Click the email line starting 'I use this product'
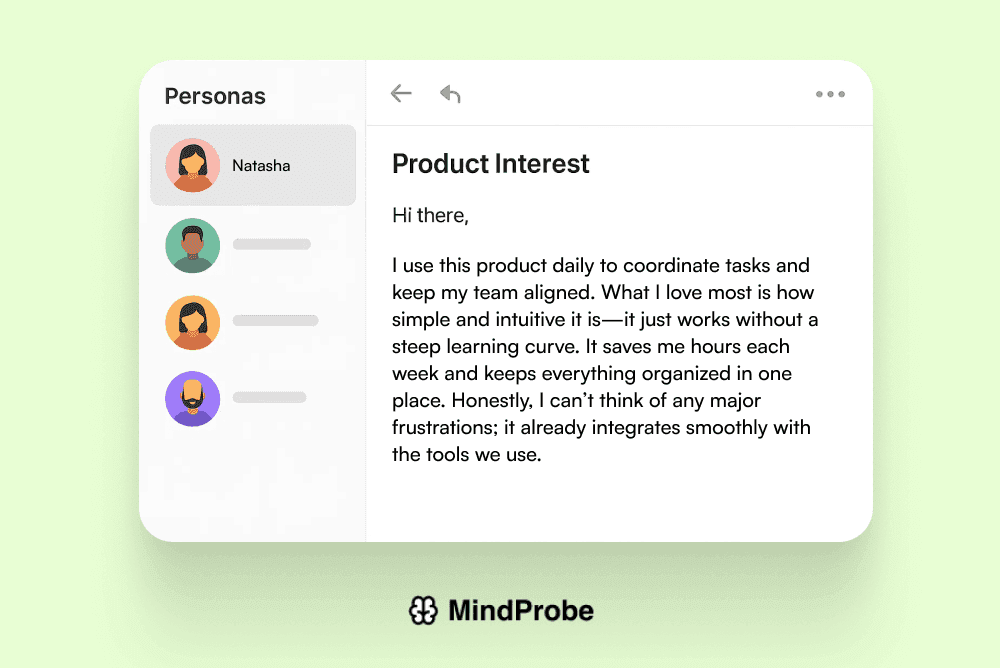This screenshot has height=668, width=1000. (x=600, y=266)
